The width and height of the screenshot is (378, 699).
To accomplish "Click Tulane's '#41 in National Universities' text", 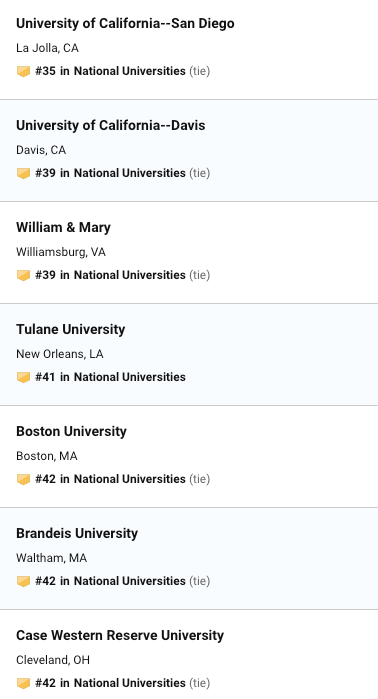I will coord(110,377).
